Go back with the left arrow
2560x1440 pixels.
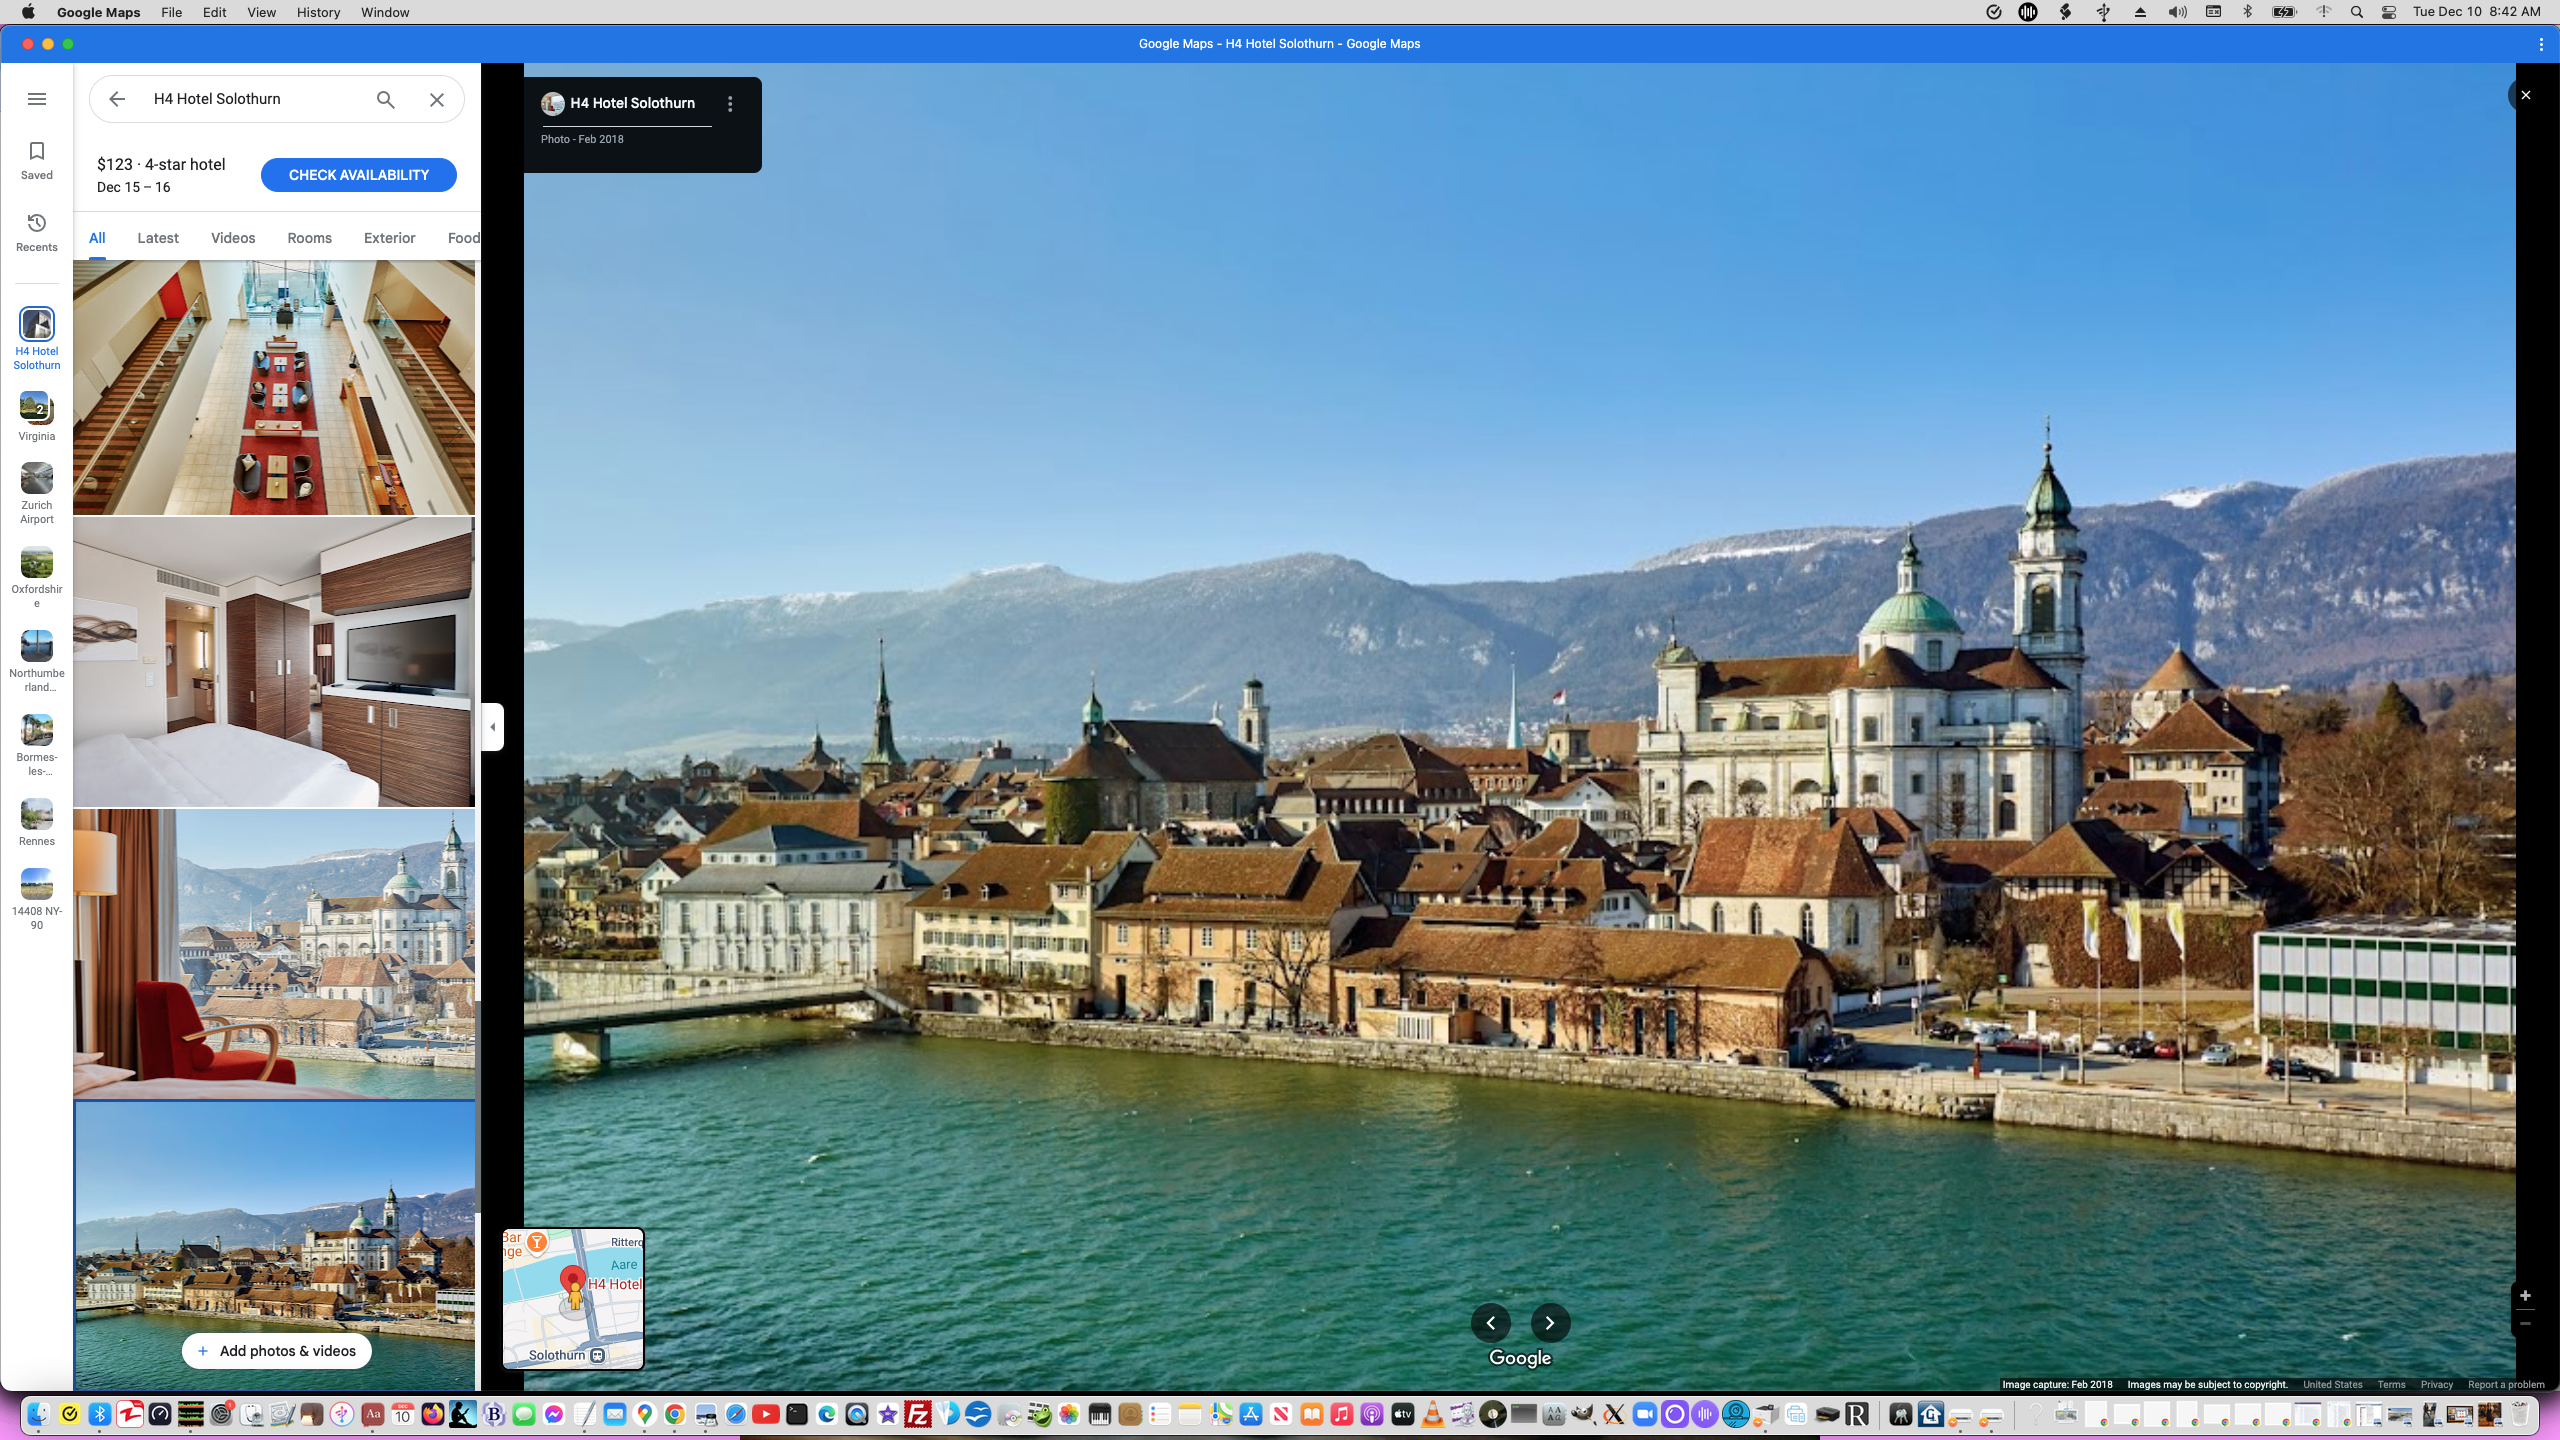point(117,99)
